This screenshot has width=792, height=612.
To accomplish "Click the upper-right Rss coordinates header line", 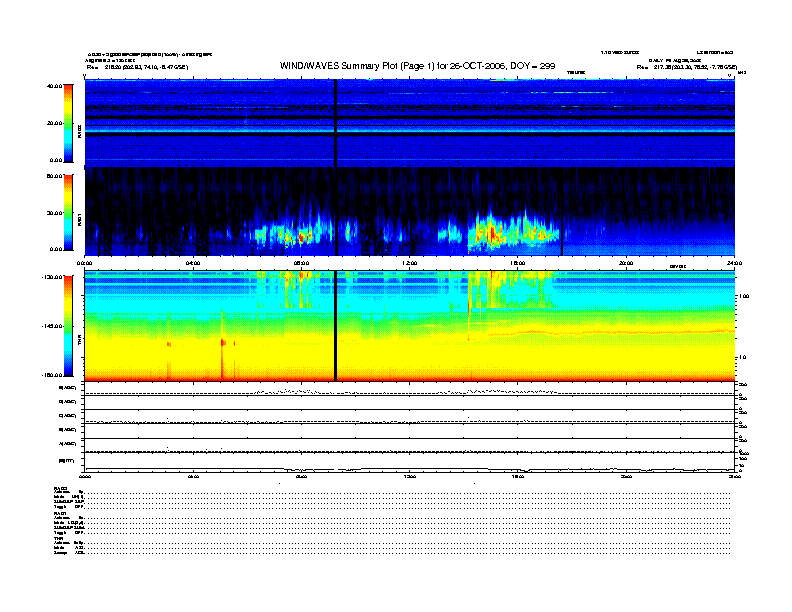I will pyautogui.click(x=687, y=67).
